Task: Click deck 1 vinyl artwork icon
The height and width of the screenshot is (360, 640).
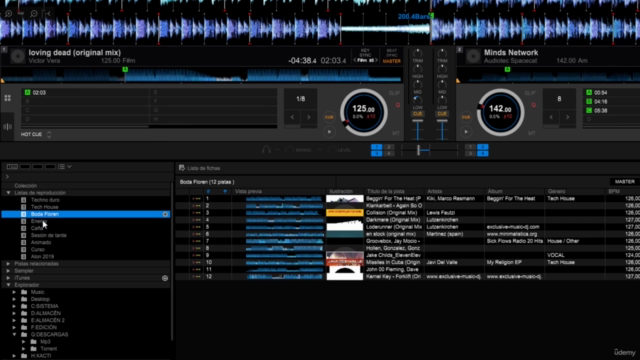Action: click(18, 56)
